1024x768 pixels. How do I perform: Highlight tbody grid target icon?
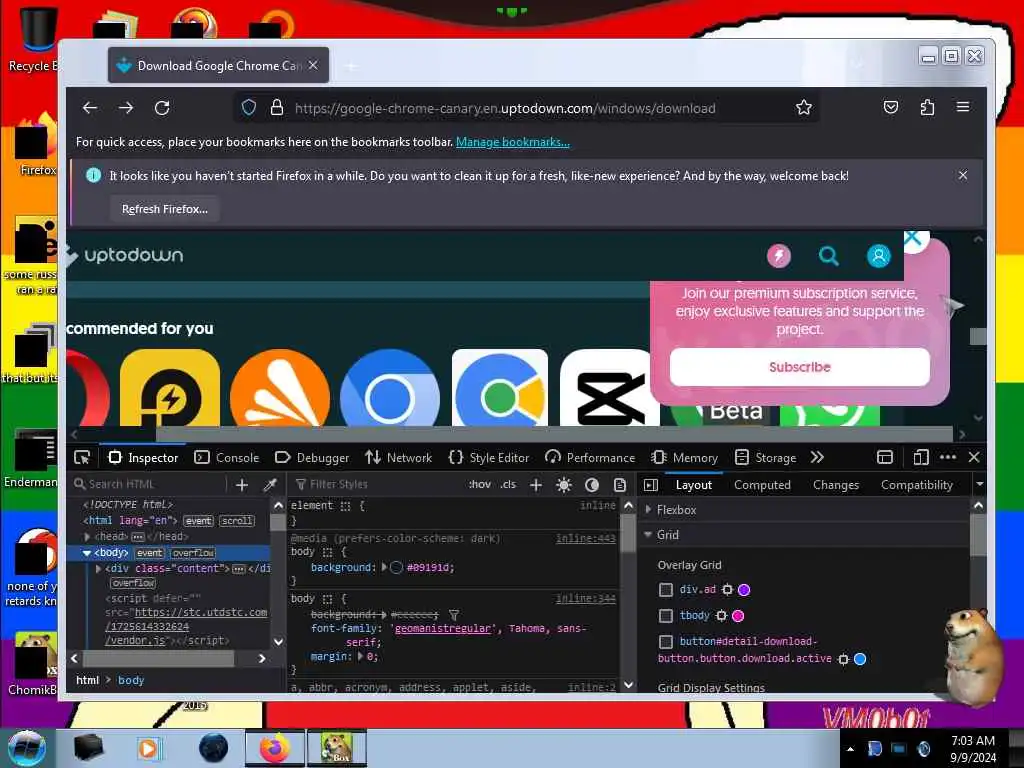pyautogui.click(x=721, y=615)
